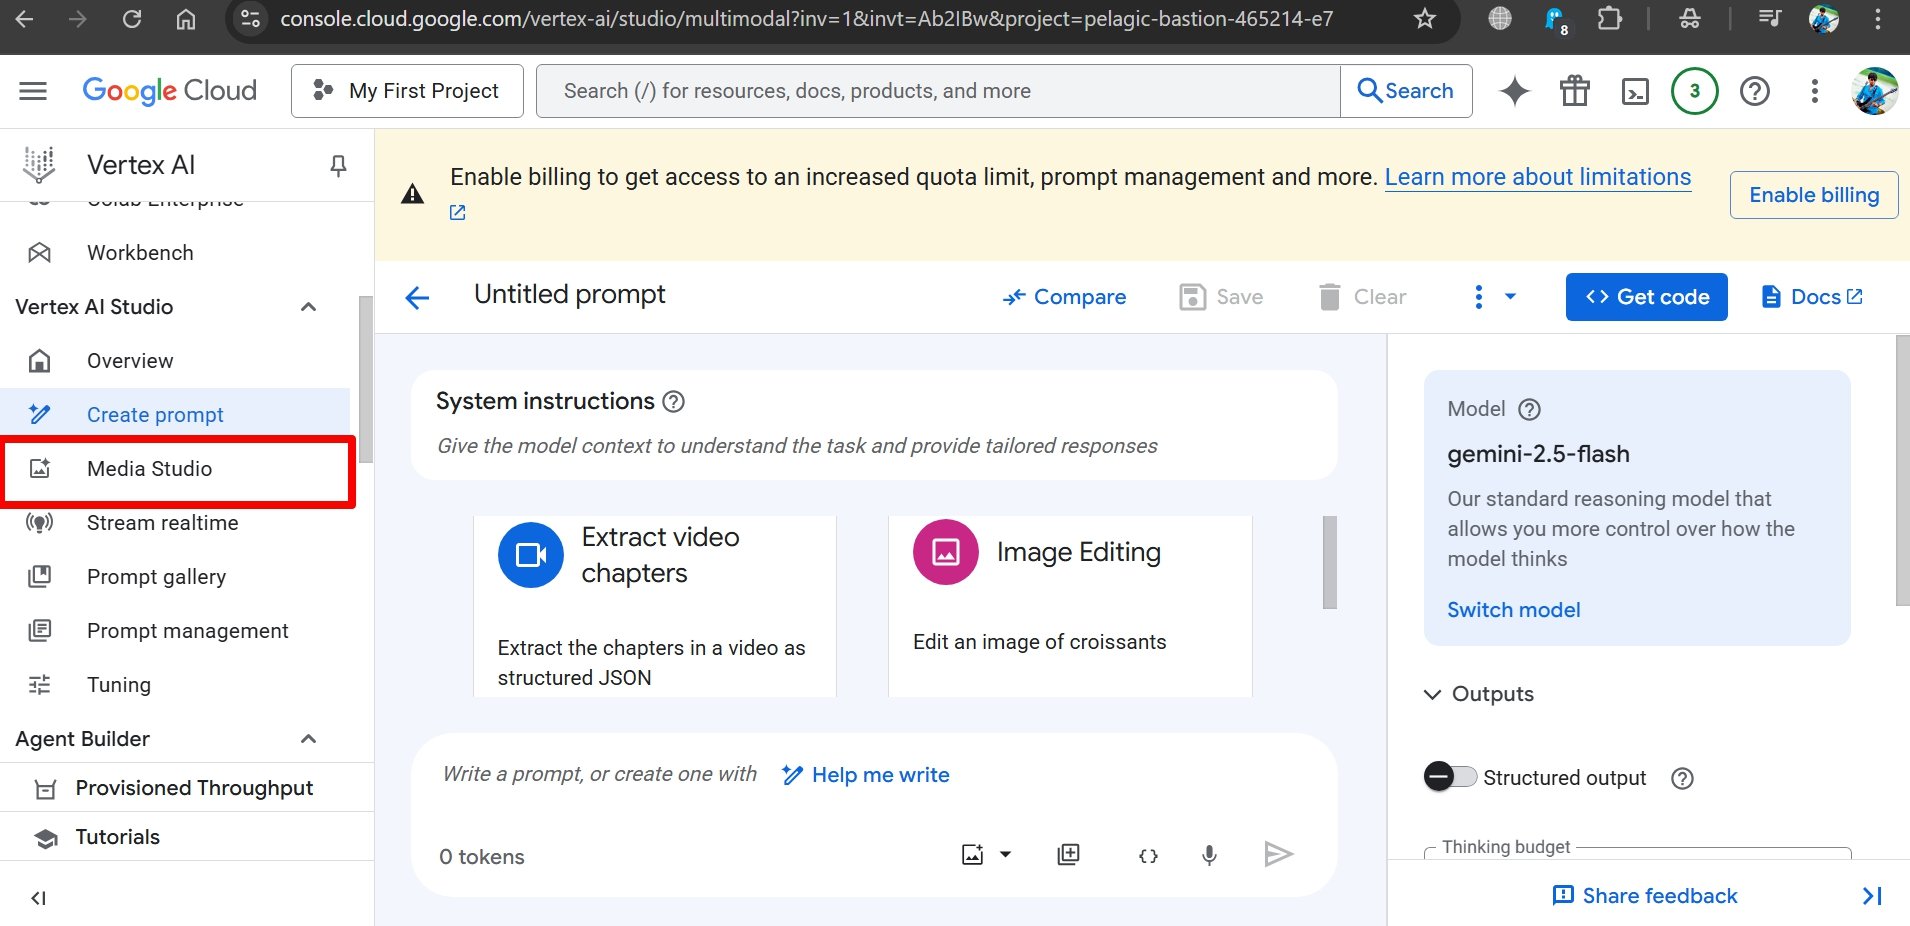Click the Write a prompt field

tap(600, 774)
